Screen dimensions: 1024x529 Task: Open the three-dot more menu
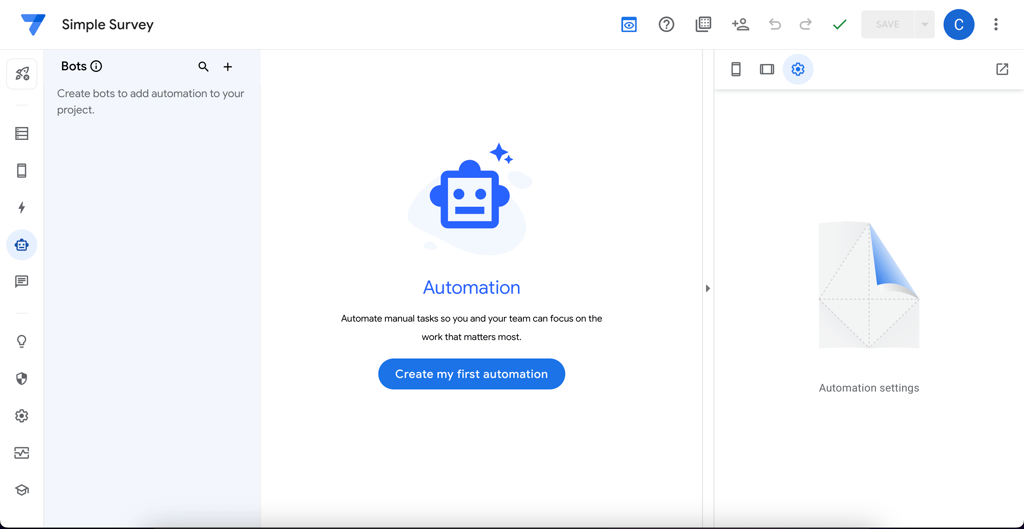coord(996,25)
